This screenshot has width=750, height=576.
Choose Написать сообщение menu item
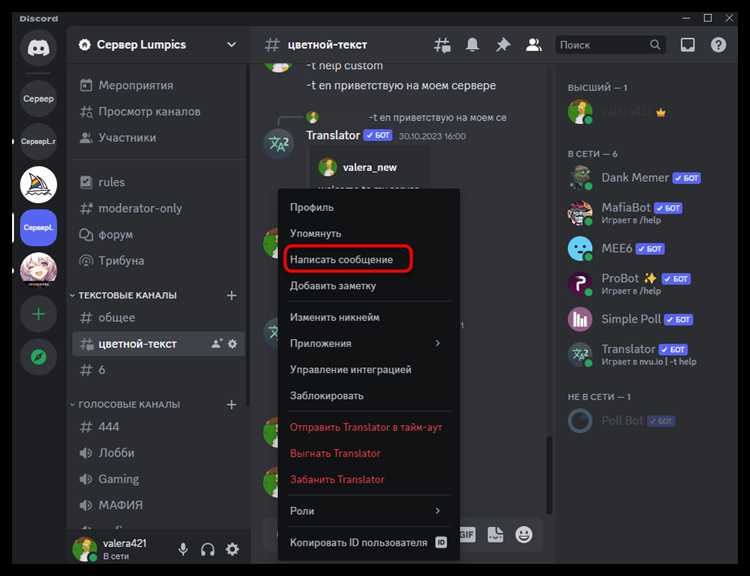click(369, 259)
